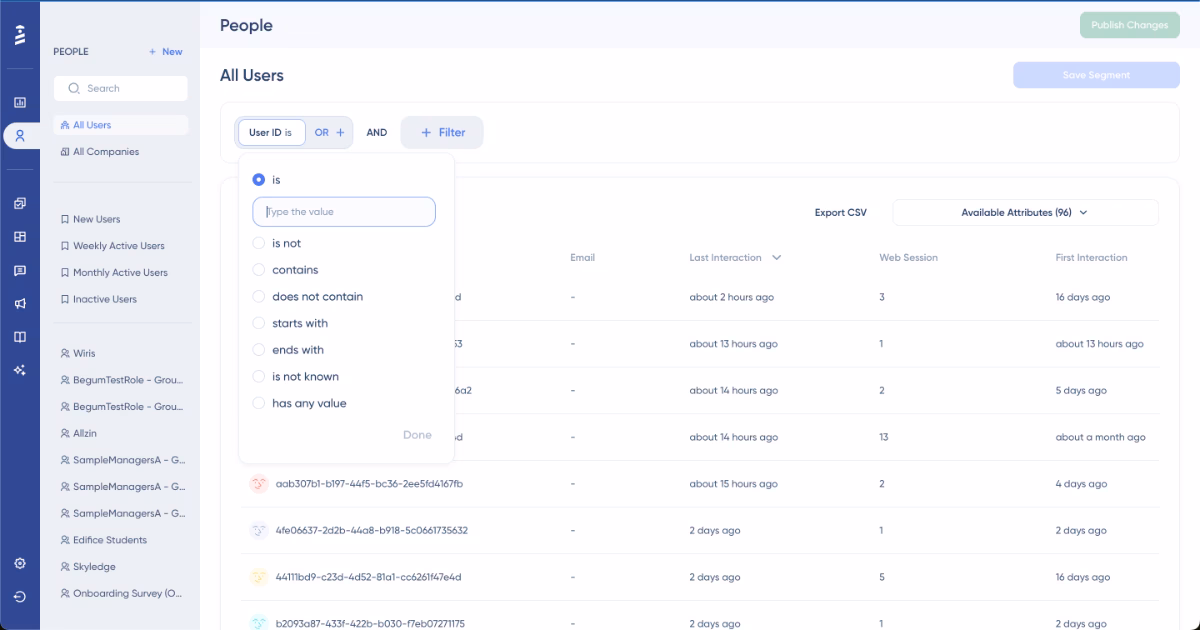Click the Save Segment button
Screen dimensions: 1200x630
(1096, 75)
